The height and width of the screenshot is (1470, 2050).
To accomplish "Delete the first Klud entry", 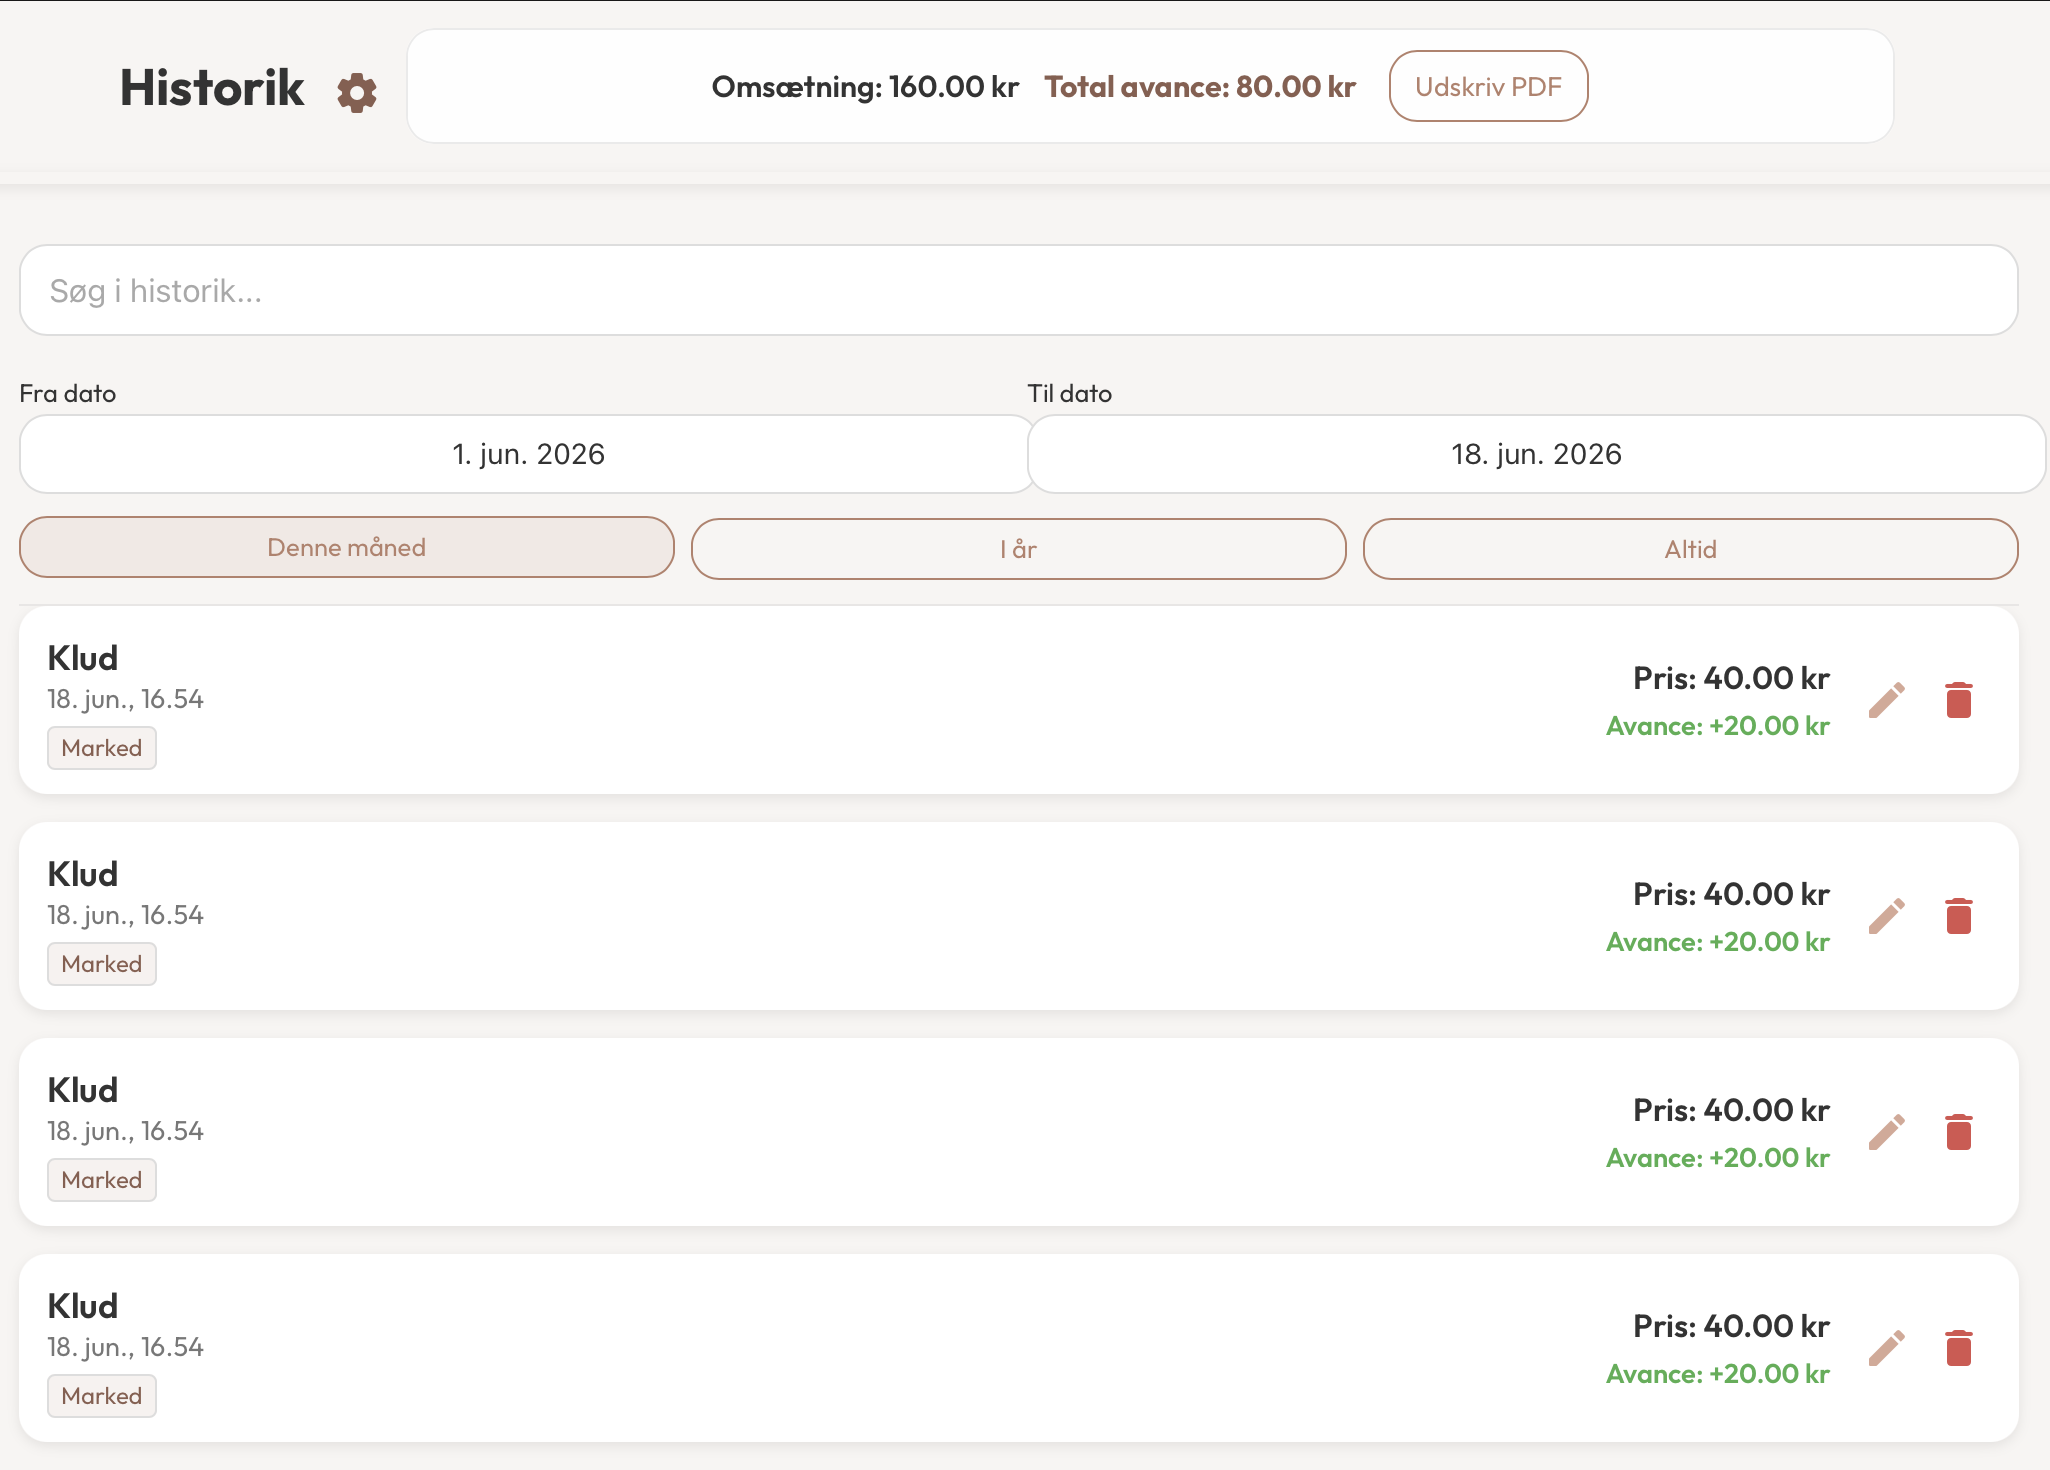I will [1959, 700].
